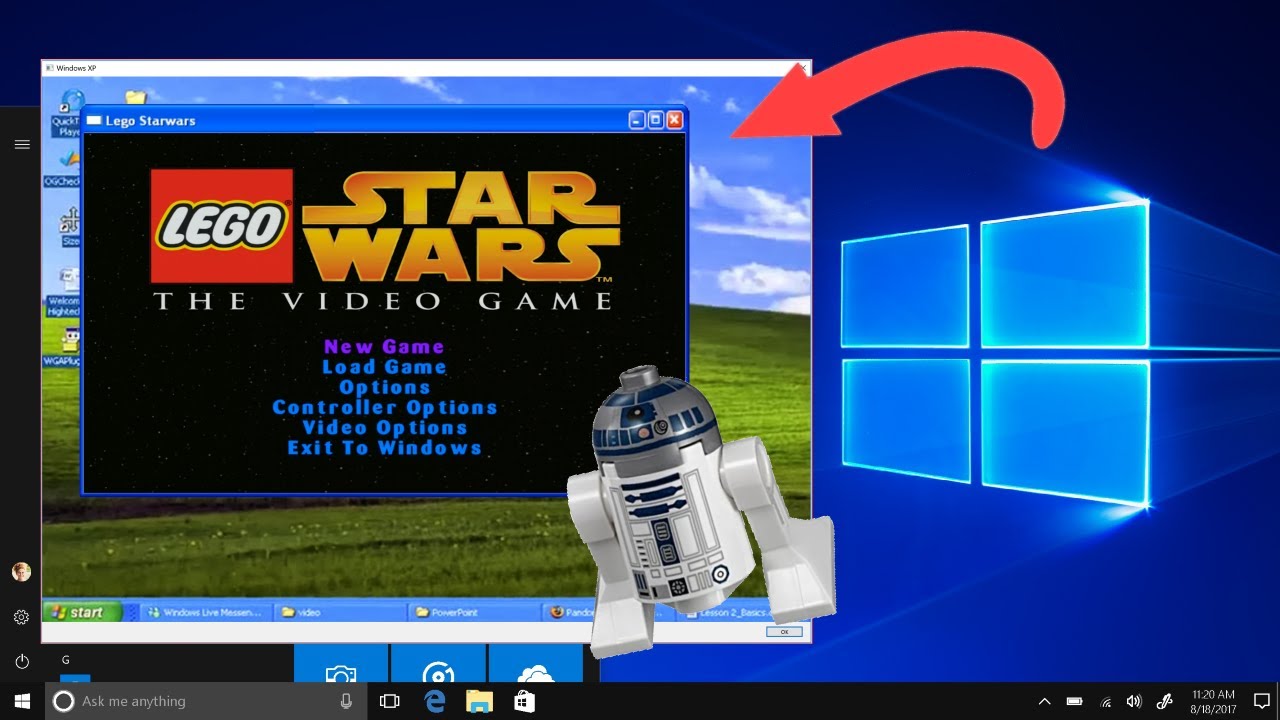Show hidden tray icons chevron
This screenshot has width=1280, height=720.
(x=1045, y=701)
